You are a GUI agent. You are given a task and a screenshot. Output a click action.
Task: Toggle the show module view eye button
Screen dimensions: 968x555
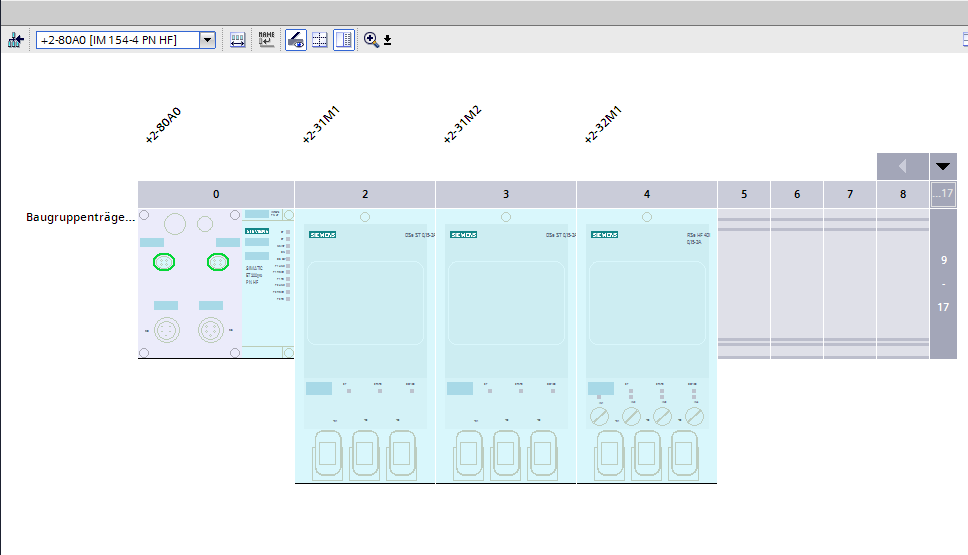click(296, 40)
